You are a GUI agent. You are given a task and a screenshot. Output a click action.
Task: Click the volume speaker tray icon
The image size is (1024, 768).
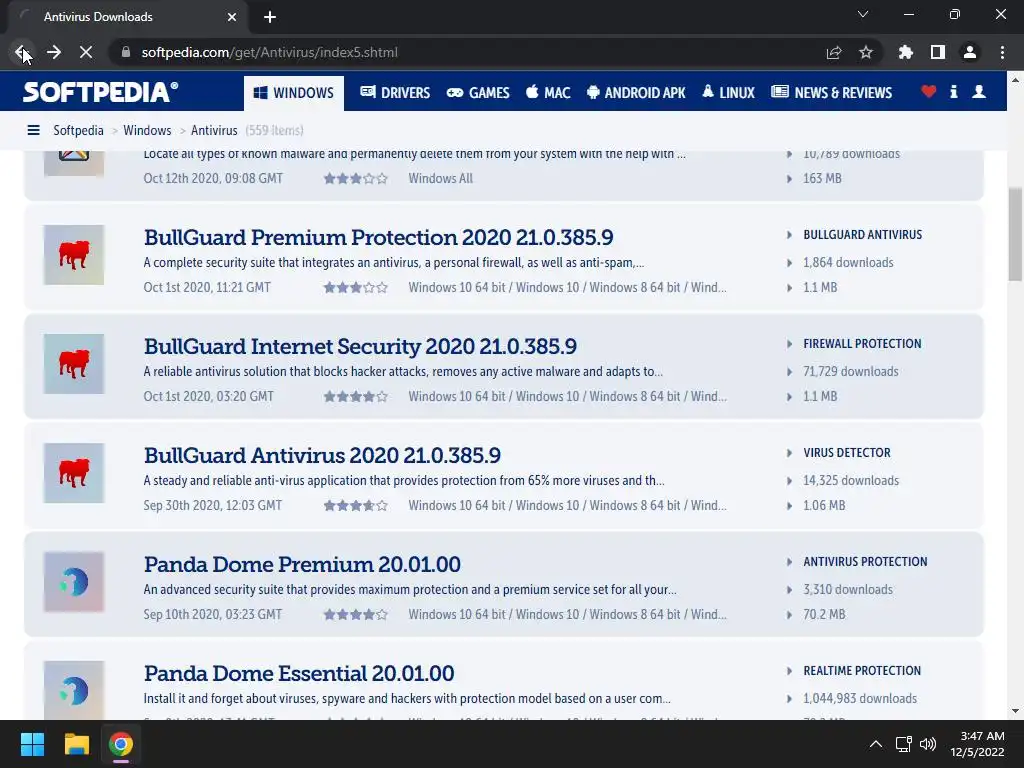927,744
